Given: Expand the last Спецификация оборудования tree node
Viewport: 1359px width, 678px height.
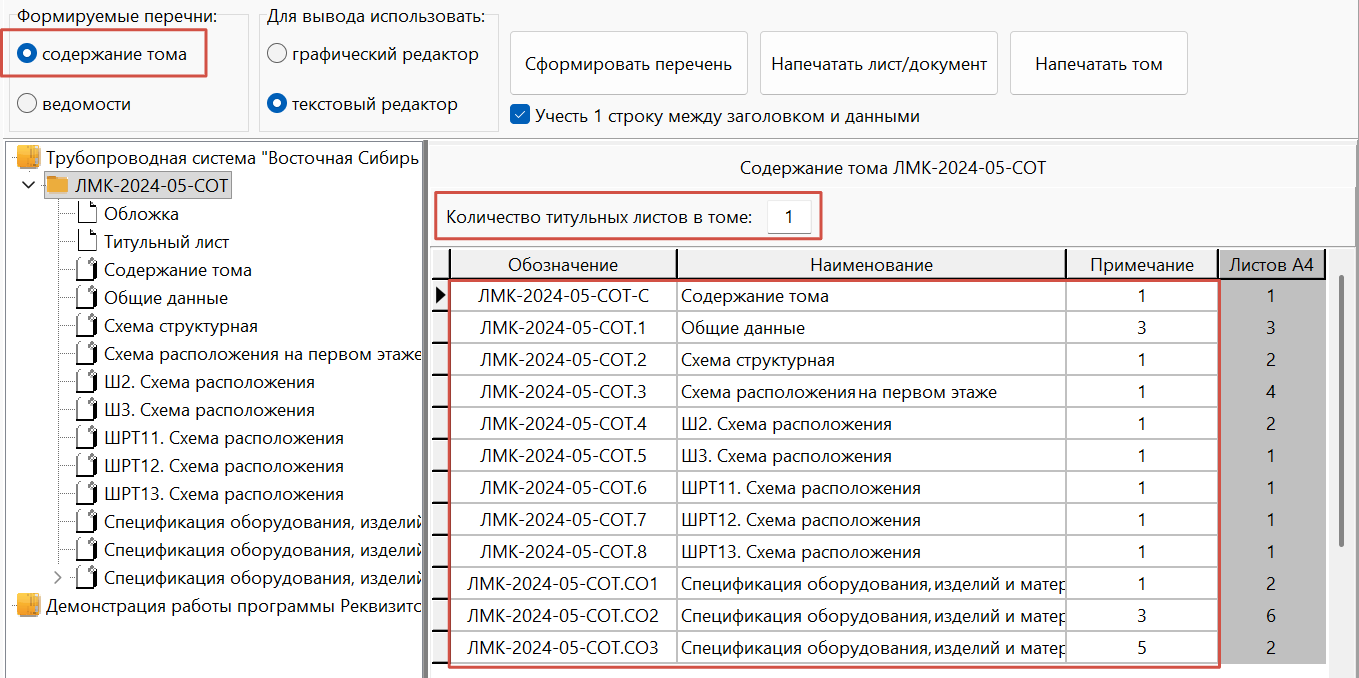Looking at the screenshot, I should pos(57,577).
